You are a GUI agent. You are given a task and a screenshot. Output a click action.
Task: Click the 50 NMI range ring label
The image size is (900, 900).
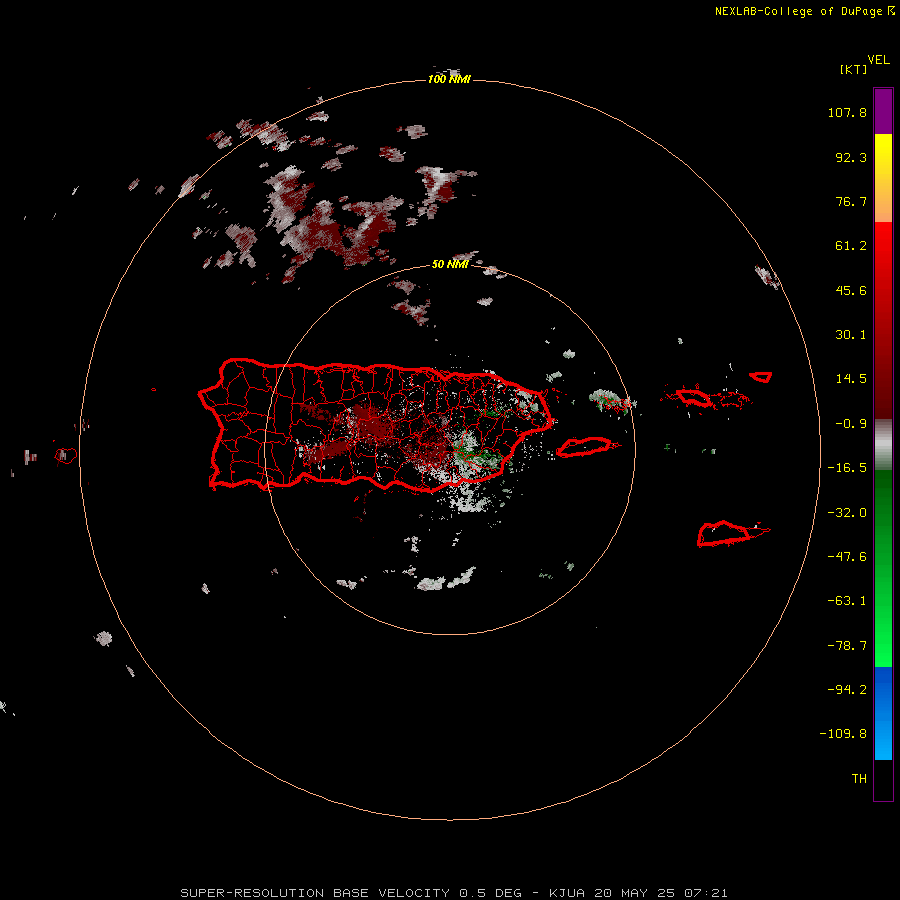click(449, 264)
